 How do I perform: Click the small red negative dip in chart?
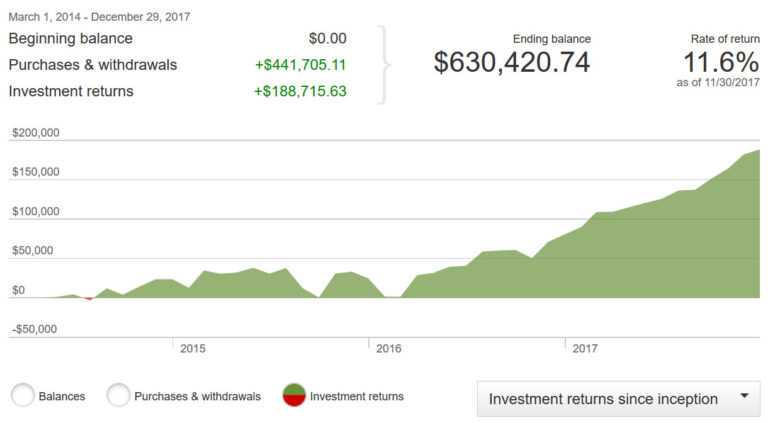[x=89, y=298]
